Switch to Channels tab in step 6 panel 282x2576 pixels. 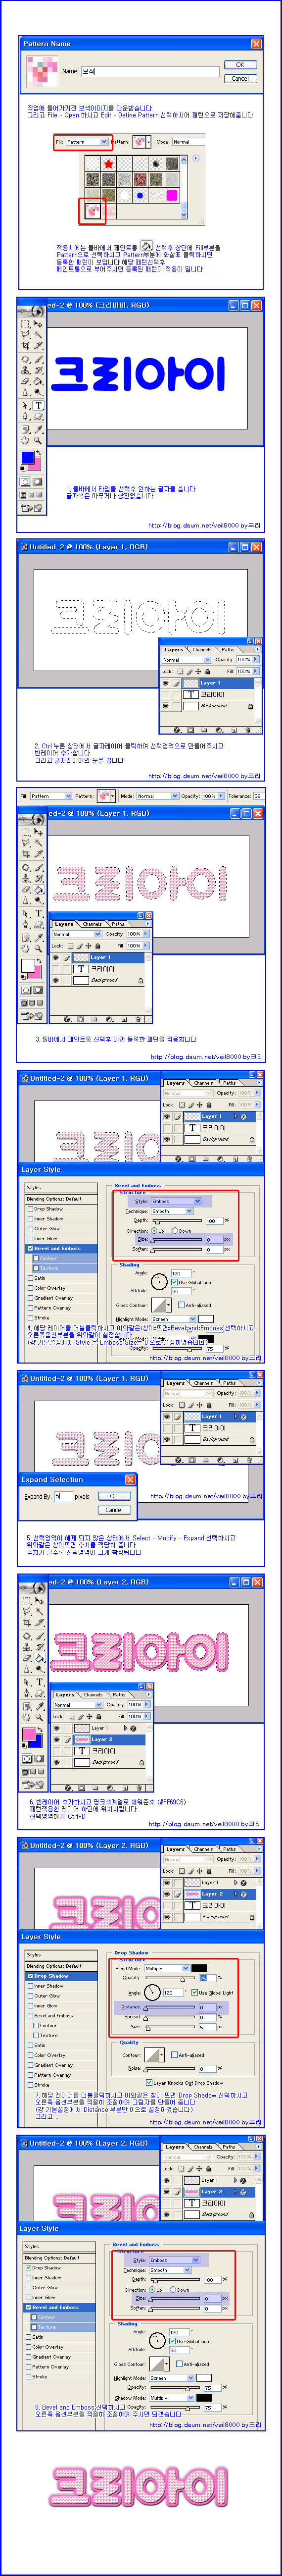[x=92, y=1695]
